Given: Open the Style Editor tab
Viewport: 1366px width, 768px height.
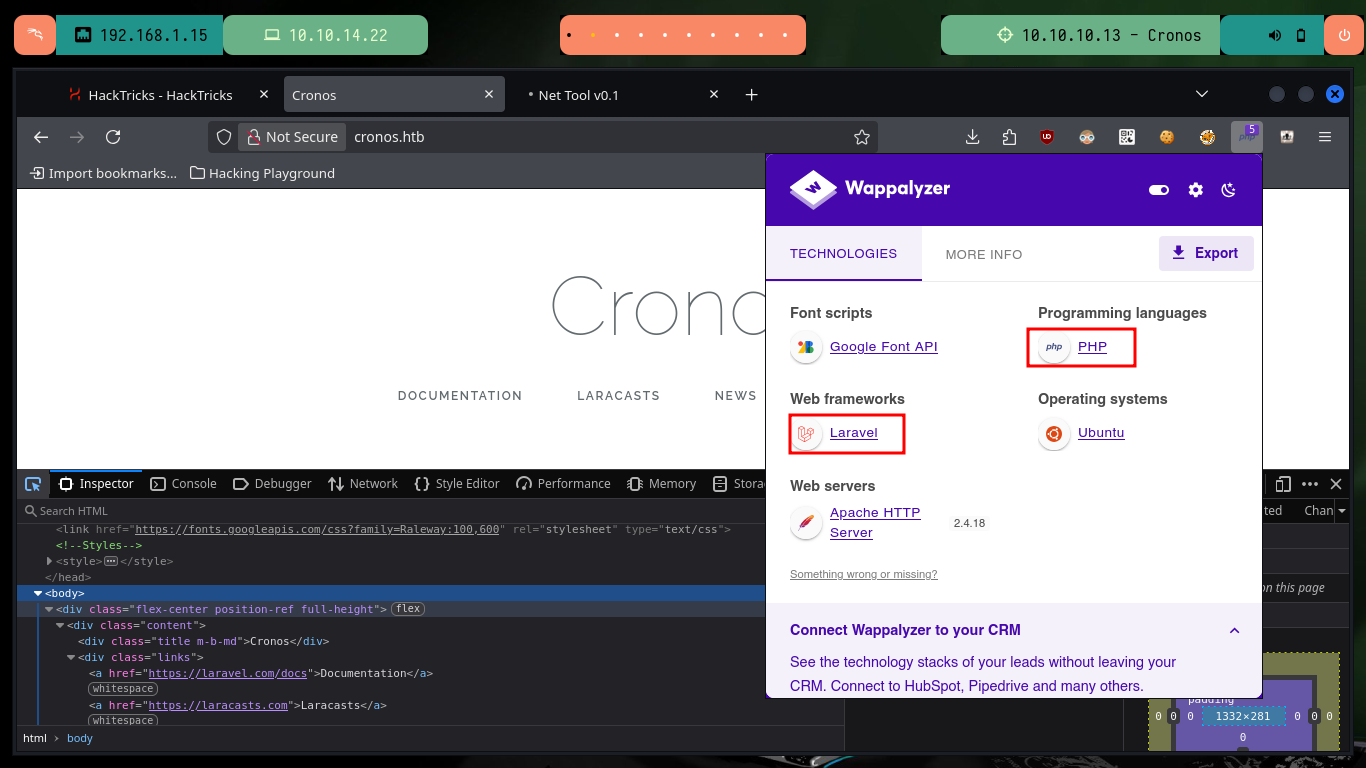Looking at the screenshot, I should click(457, 484).
